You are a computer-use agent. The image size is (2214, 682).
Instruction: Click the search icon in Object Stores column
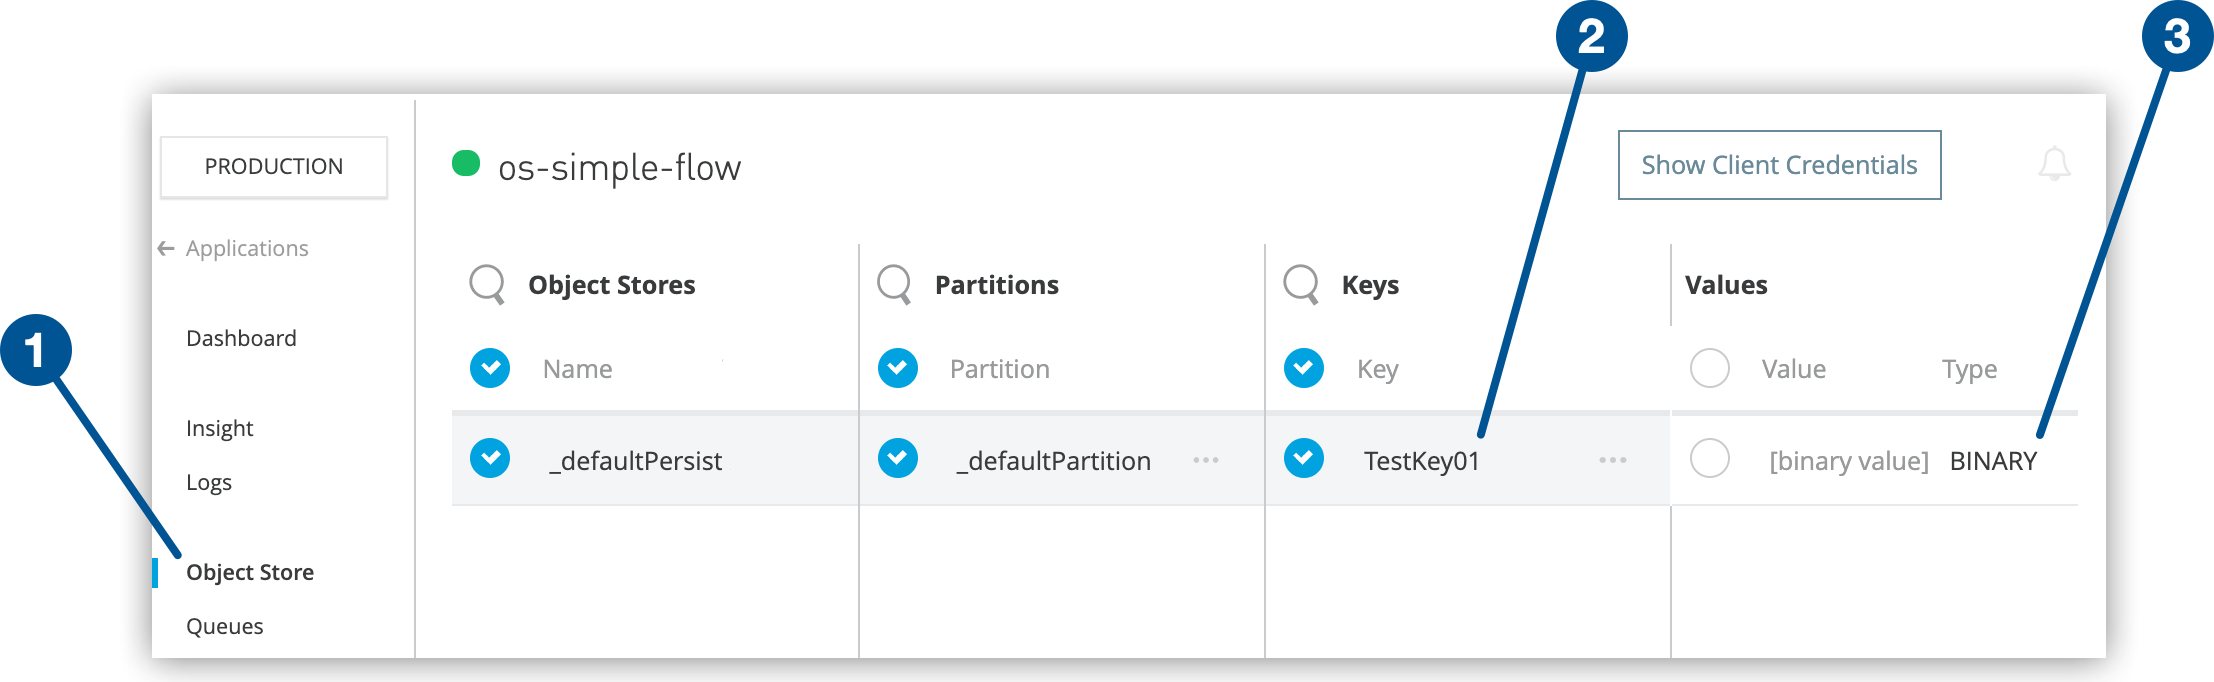(487, 284)
